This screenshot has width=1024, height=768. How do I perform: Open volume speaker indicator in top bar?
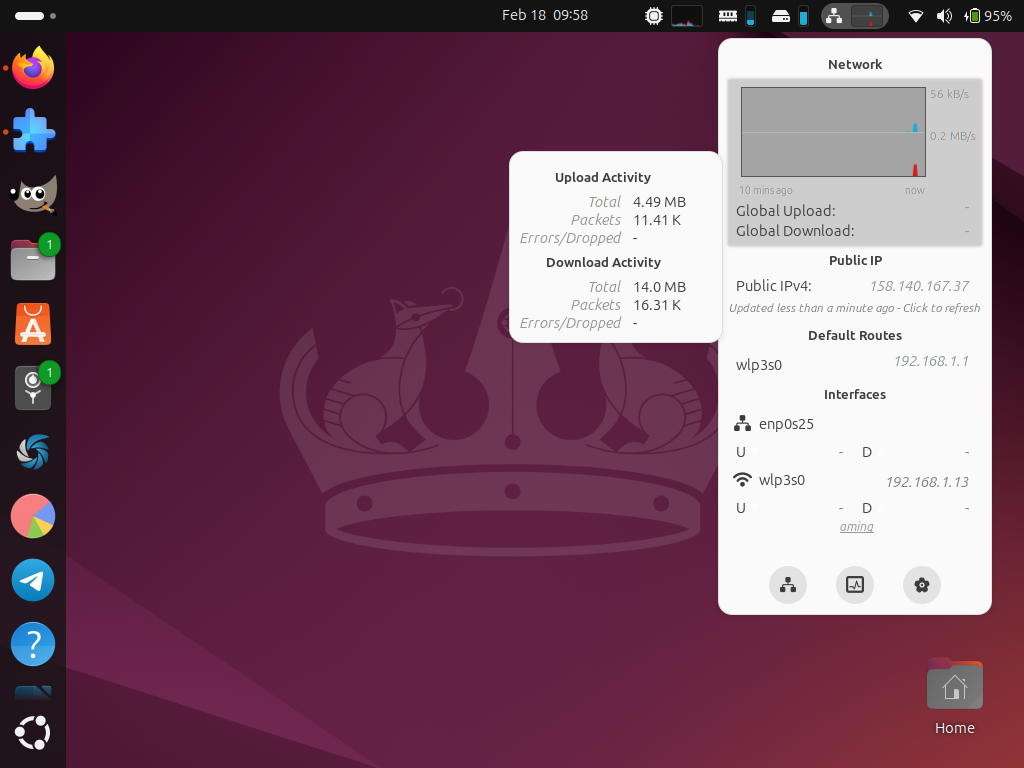tap(944, 16)
